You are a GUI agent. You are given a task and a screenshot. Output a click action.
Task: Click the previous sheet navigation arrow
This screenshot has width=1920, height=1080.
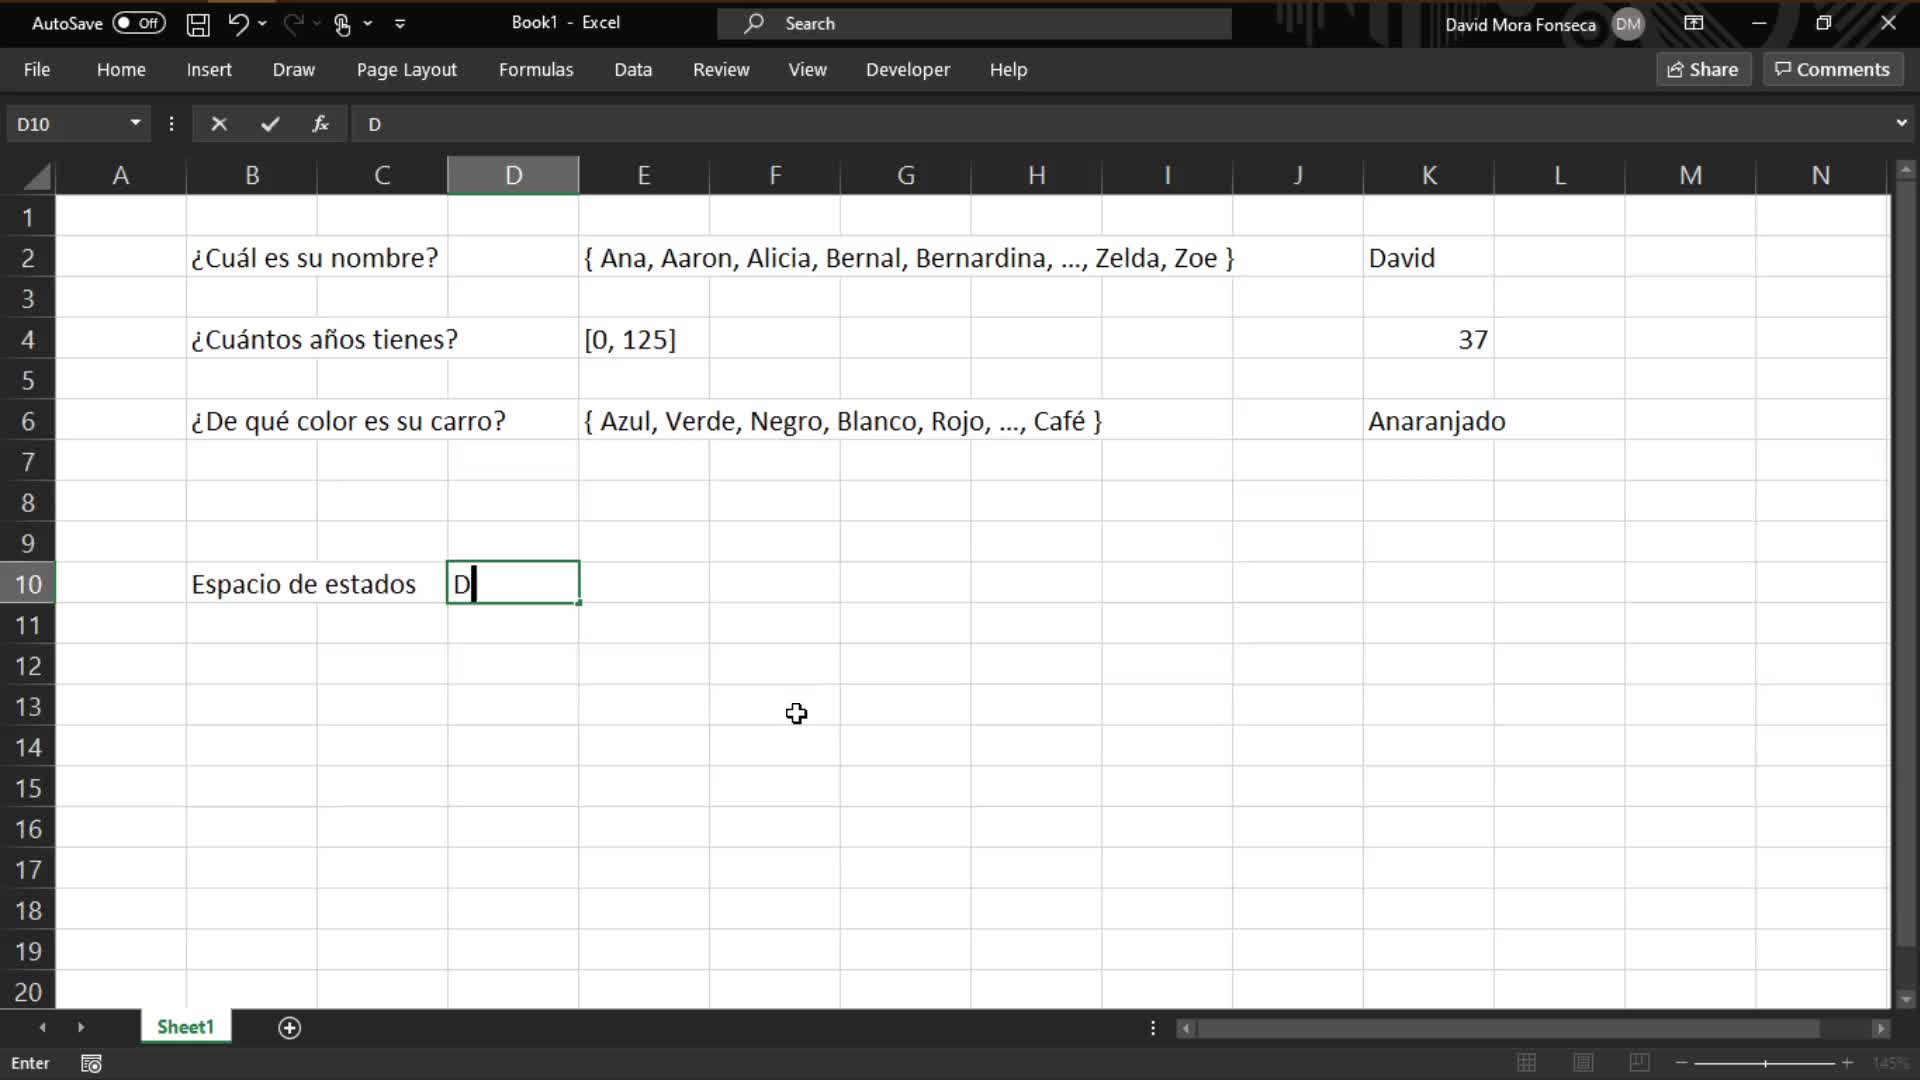click(x=42, y=1028)
